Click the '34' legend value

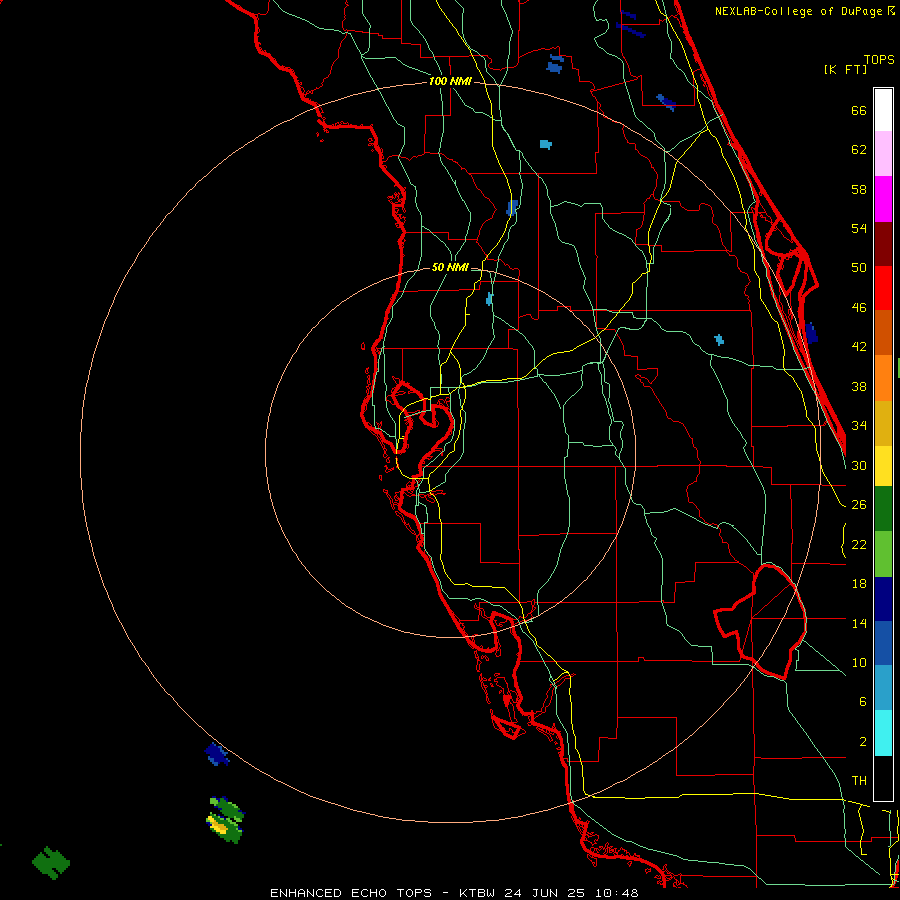tap(859, 425)
